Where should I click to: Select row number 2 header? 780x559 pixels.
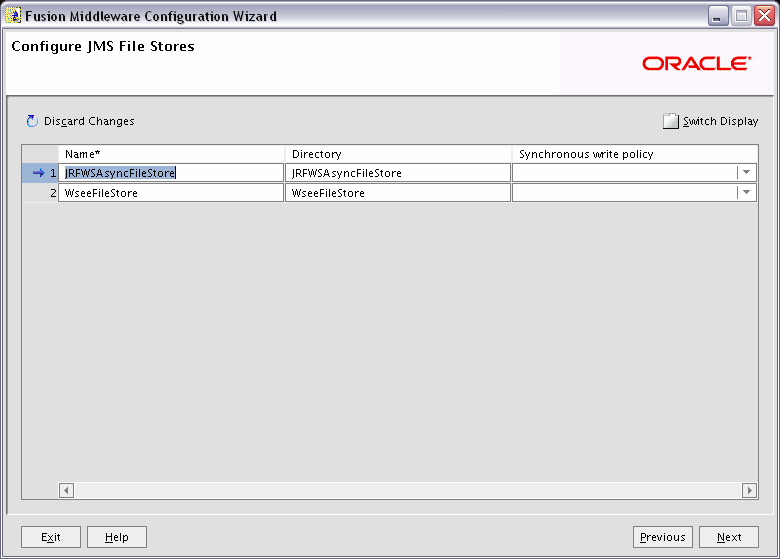tap(40, 192)
